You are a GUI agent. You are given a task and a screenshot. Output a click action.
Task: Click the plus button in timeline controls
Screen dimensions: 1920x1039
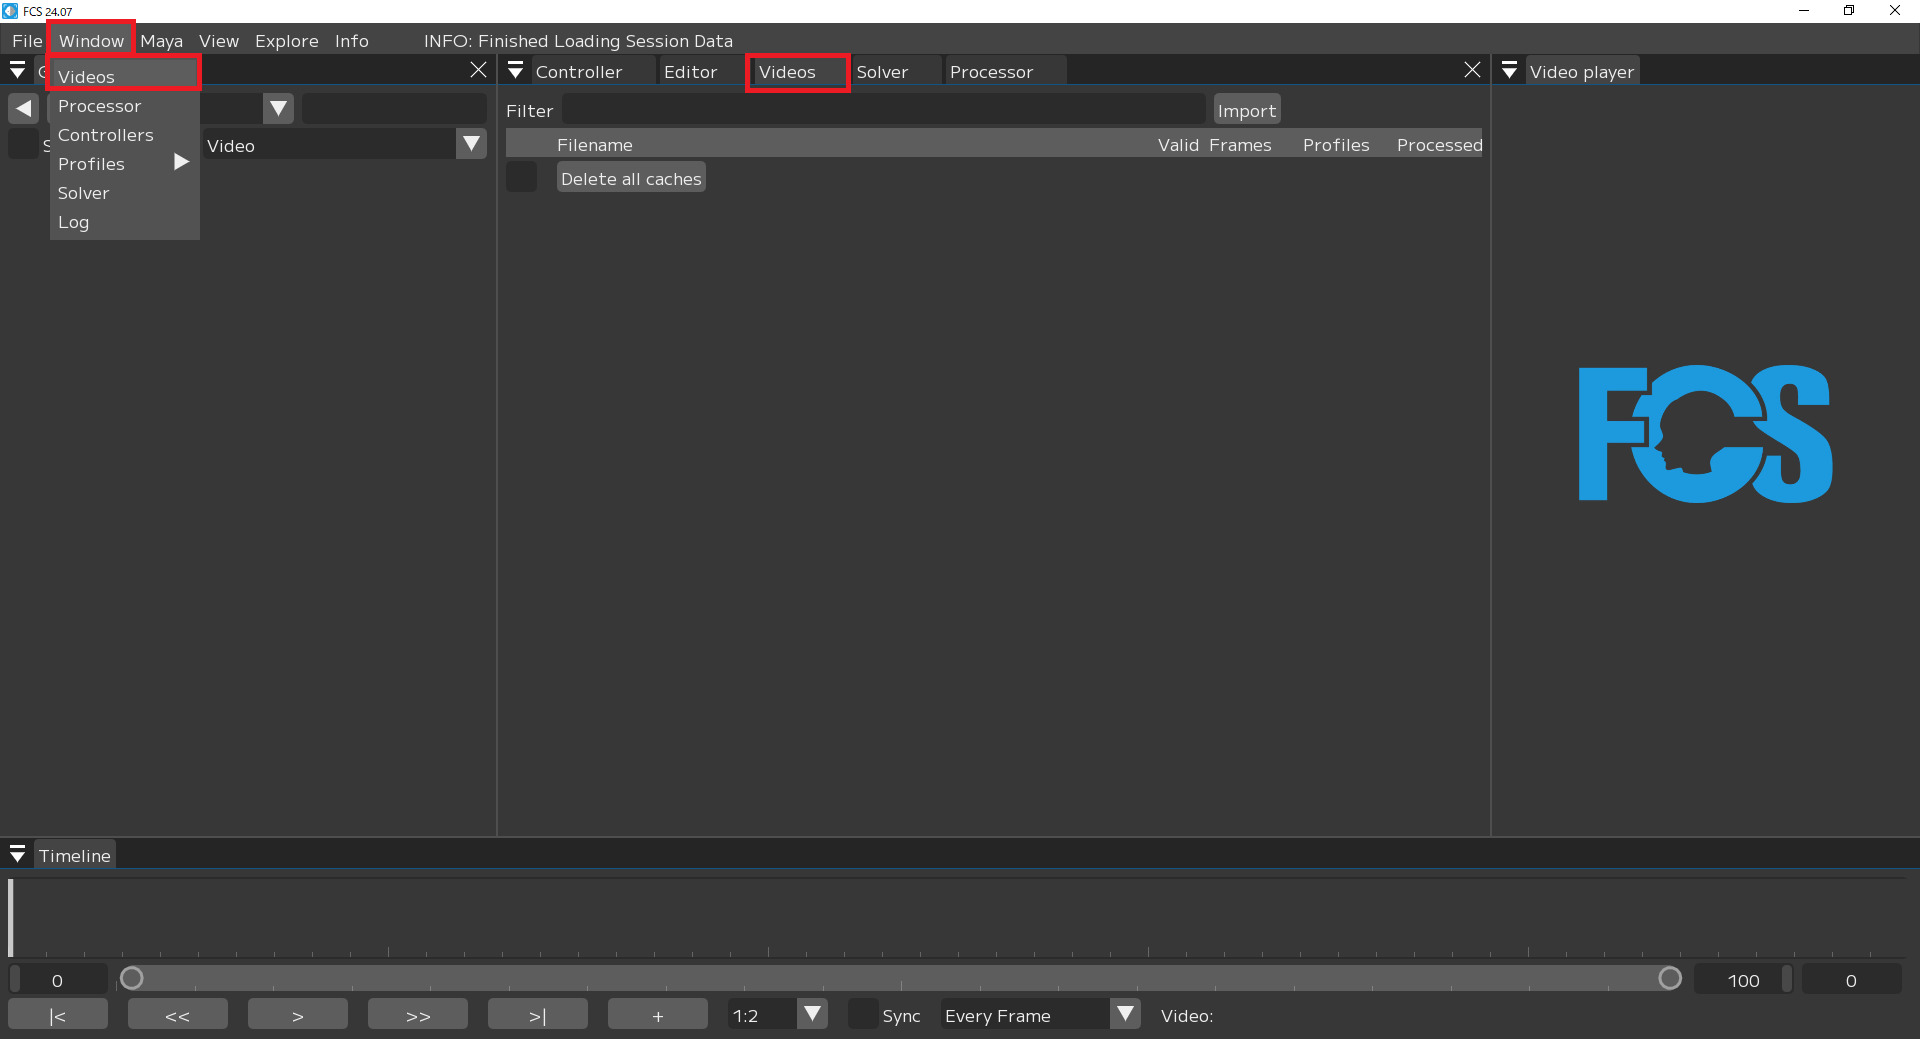pyautogui.click(x=657, y=1015)
